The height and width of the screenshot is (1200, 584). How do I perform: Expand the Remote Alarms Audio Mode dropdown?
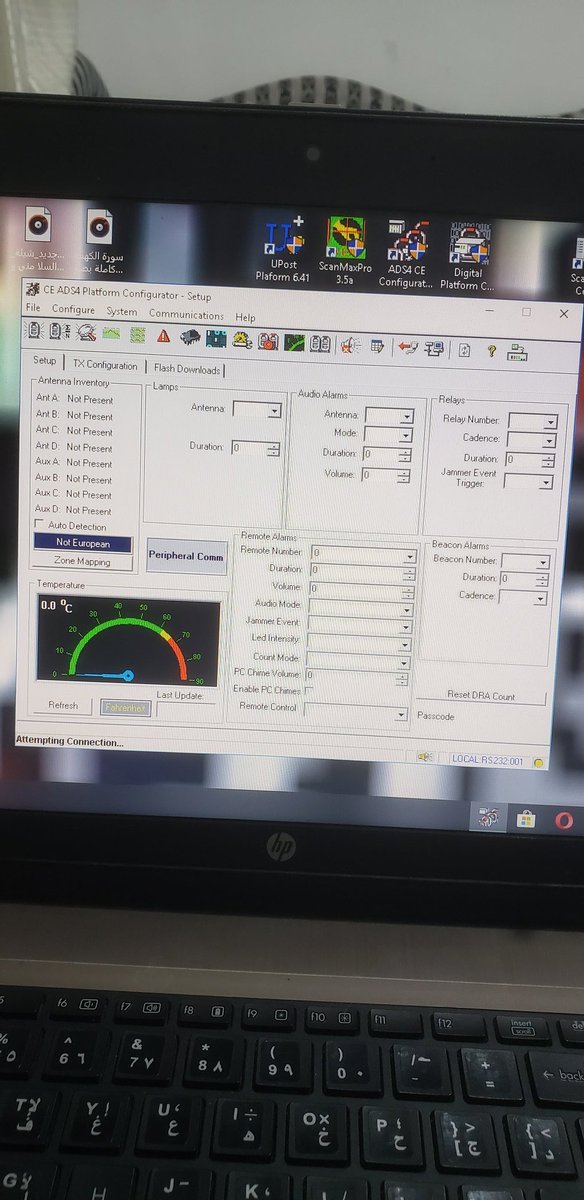361,608
